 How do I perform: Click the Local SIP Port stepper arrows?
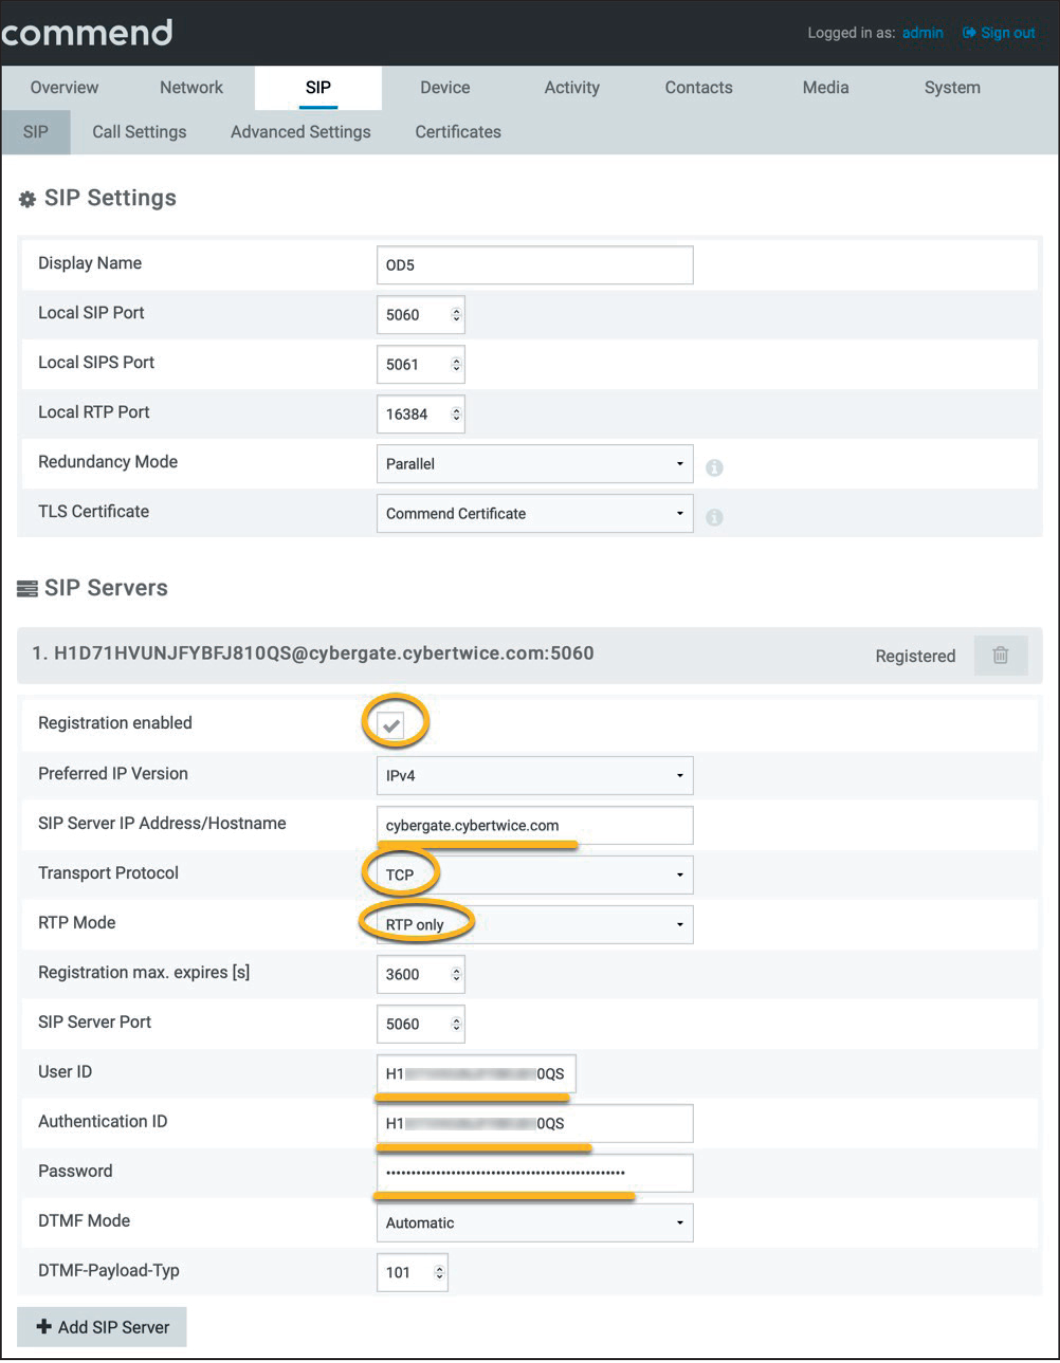pyautogui.click(x=456, y=315)
